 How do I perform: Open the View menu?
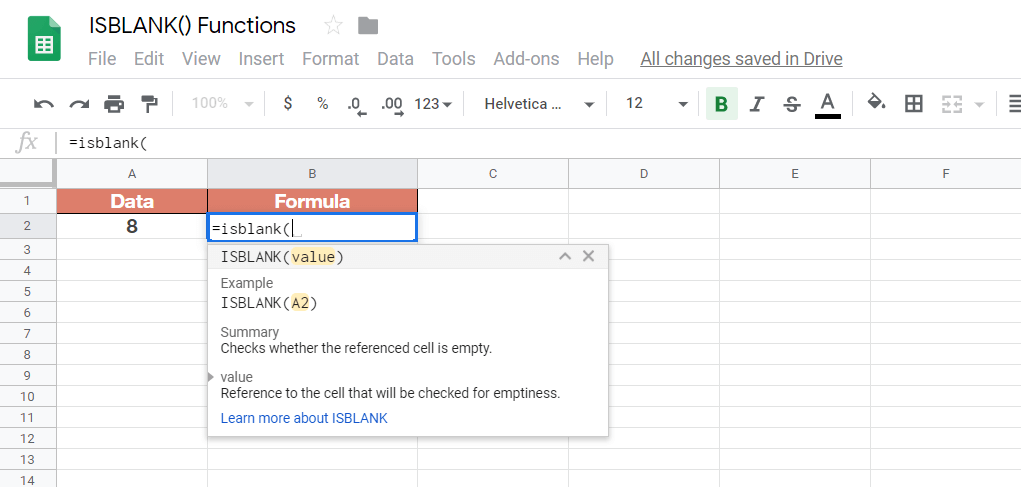click(201, 59)
